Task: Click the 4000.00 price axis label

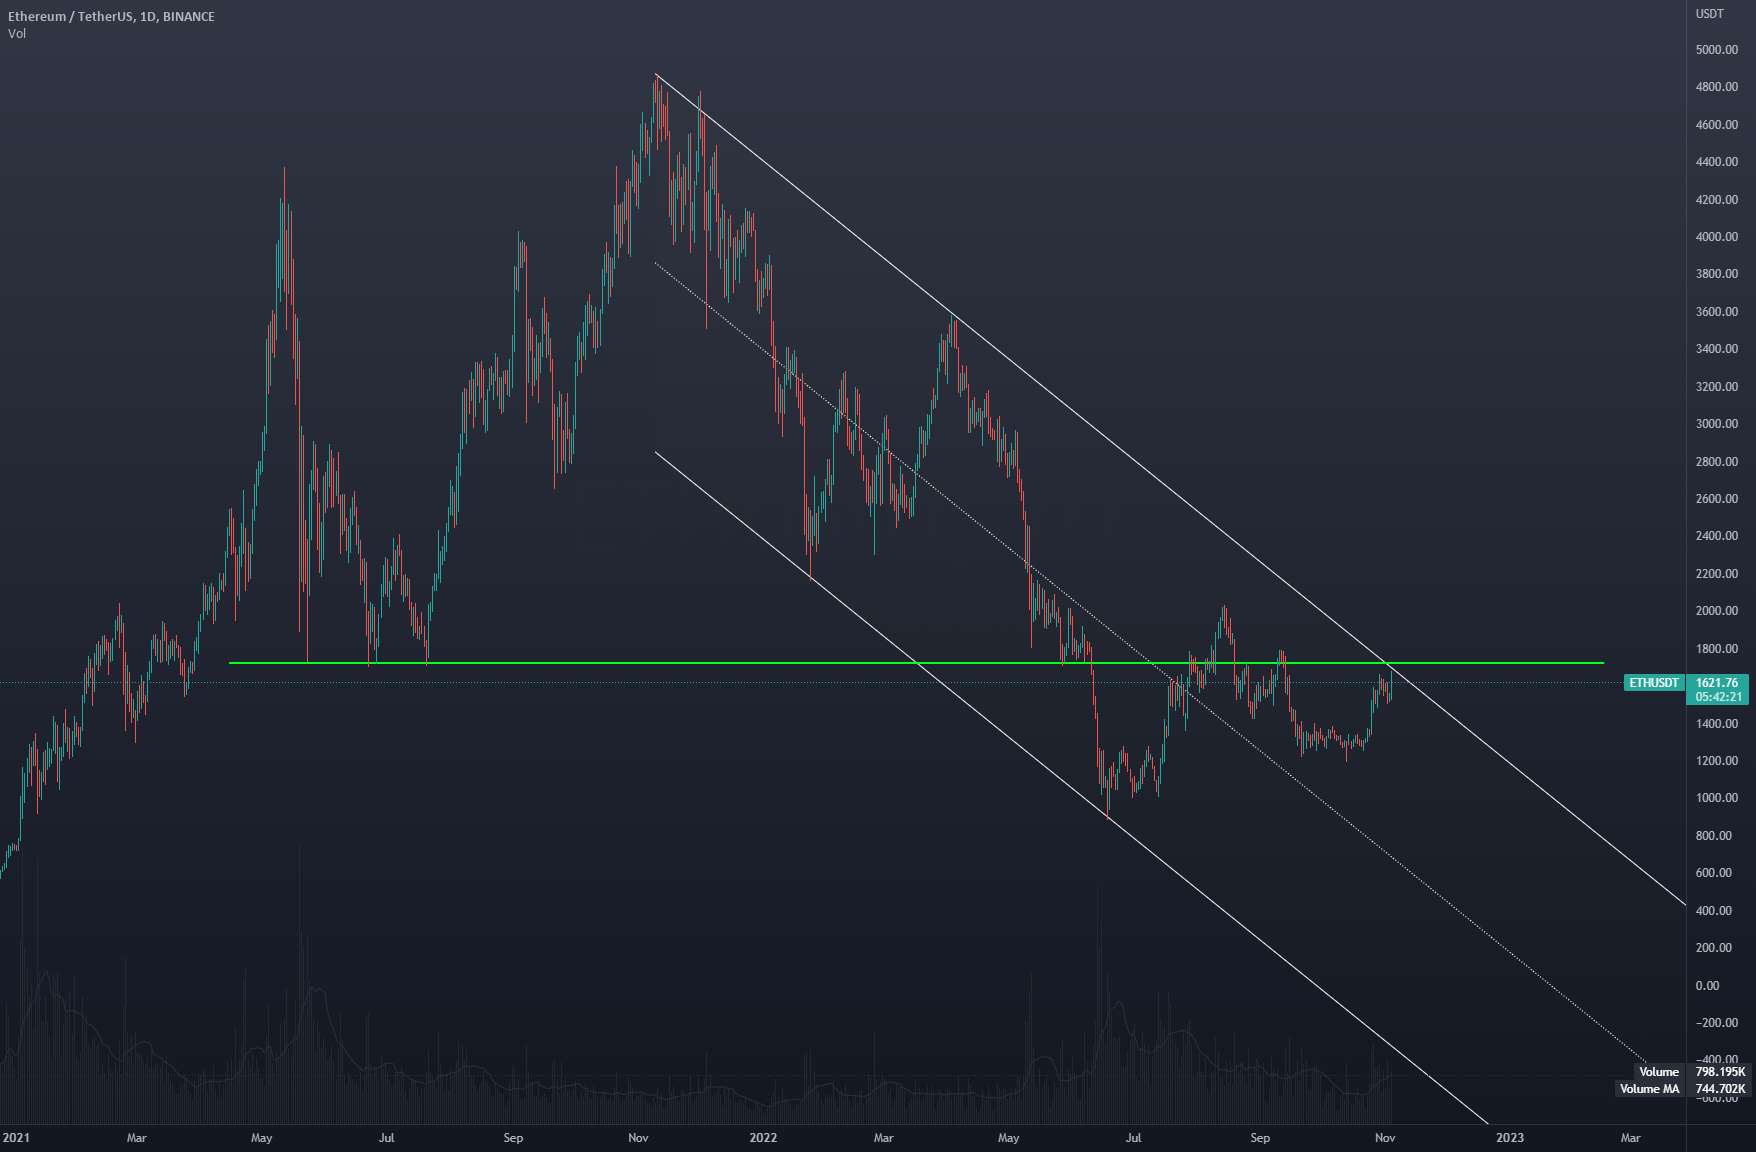Action: [x=1716, y=237]
